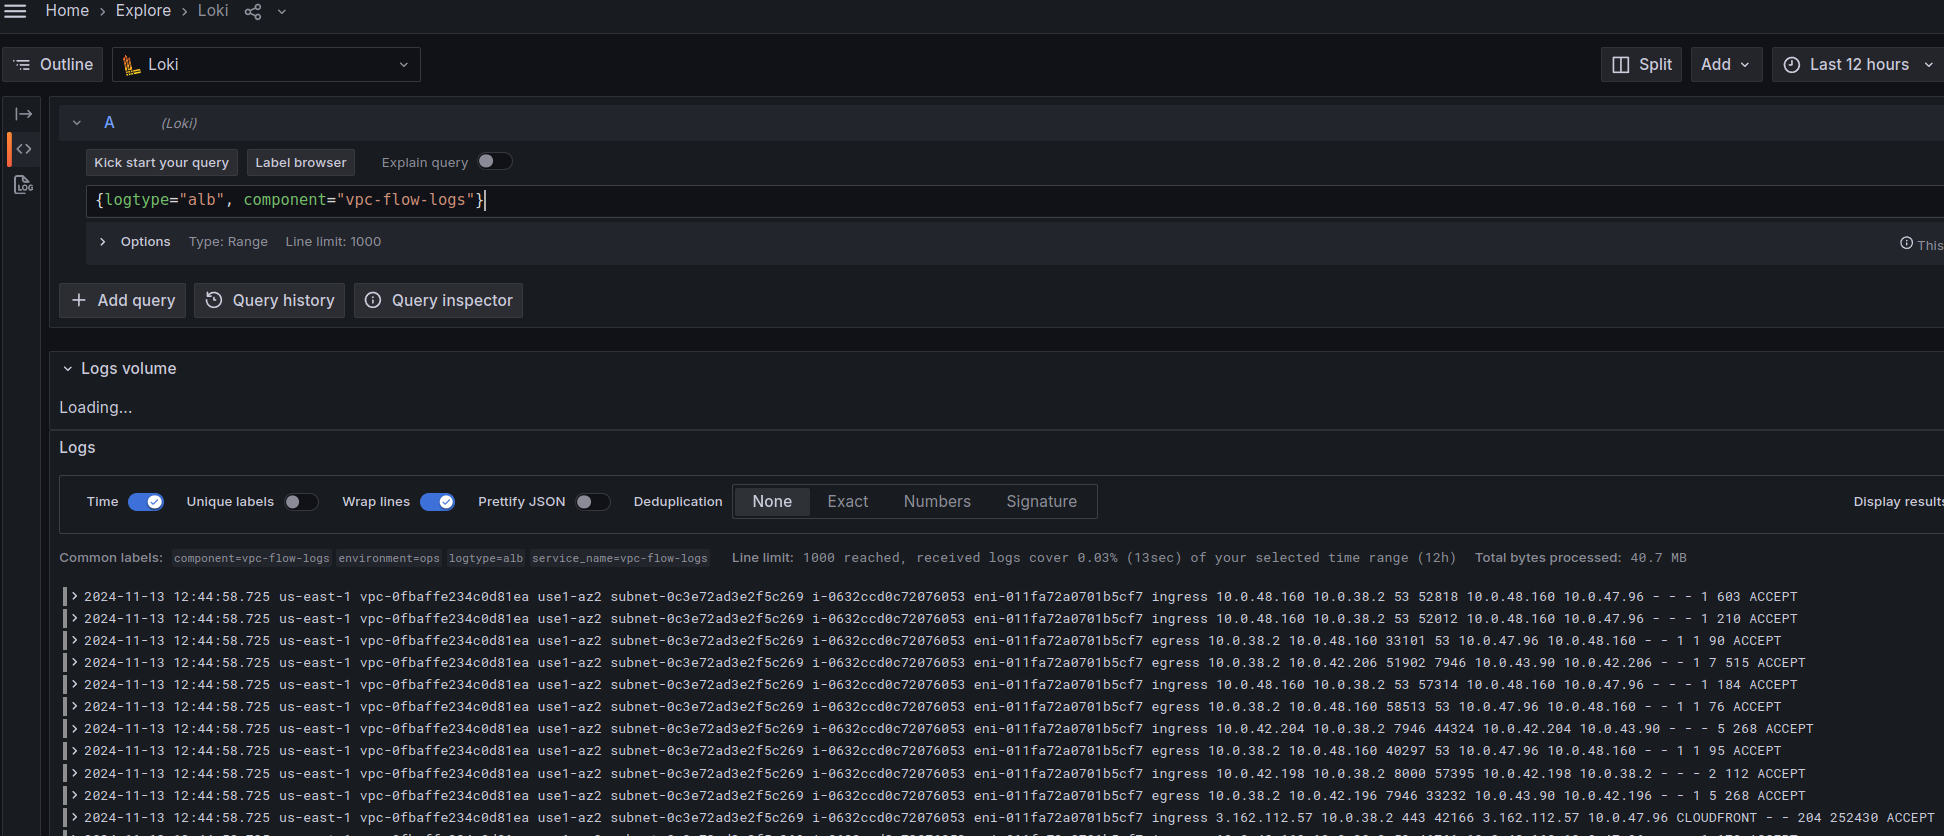1944x836 pixels.
Task: Toggle the Time switch off
Action: pos(146,502)
